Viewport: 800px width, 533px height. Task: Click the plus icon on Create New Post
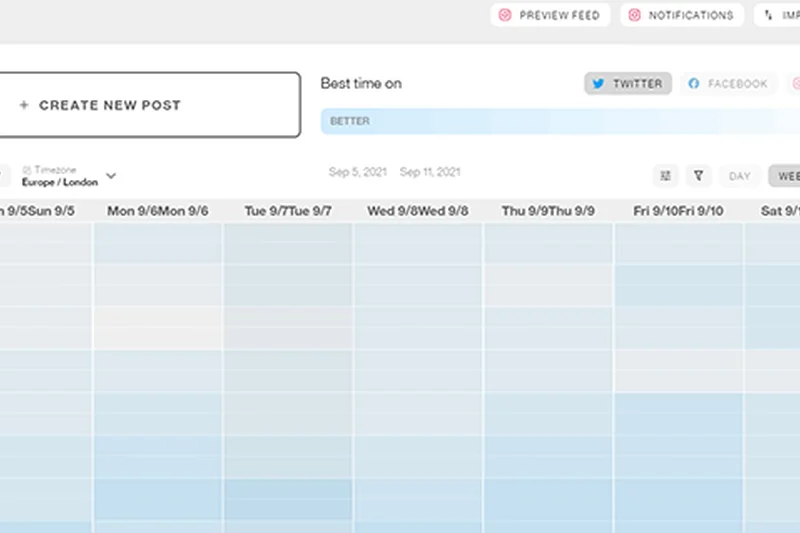point(24,105)
